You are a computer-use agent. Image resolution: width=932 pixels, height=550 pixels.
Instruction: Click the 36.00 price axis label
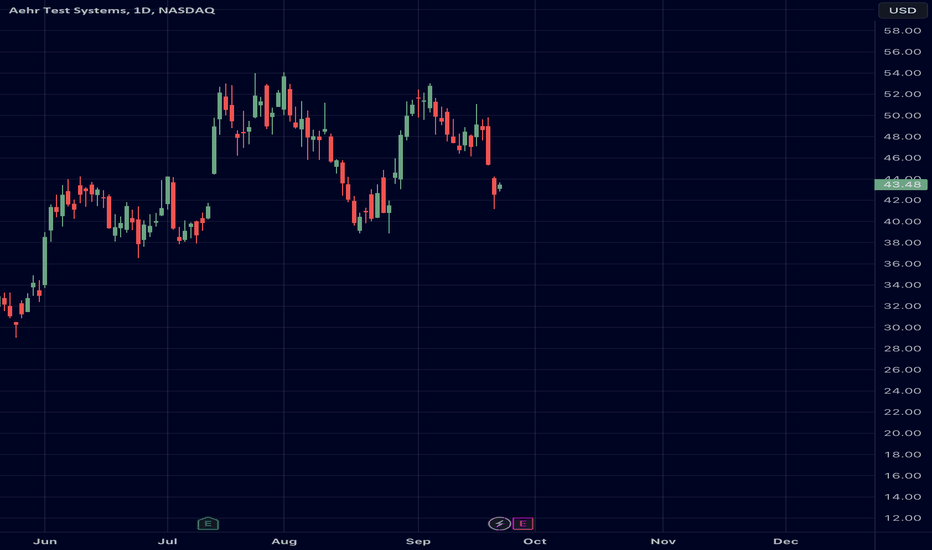(x=902, y=264)
